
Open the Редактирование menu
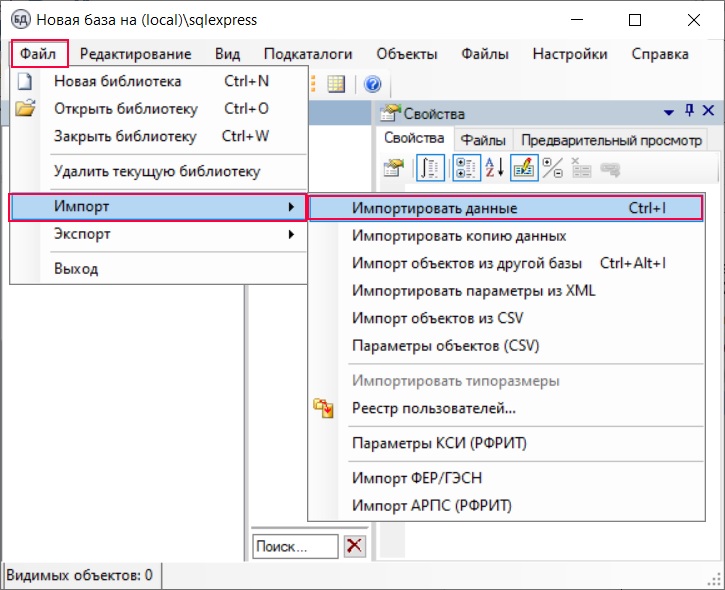point(135,54)
